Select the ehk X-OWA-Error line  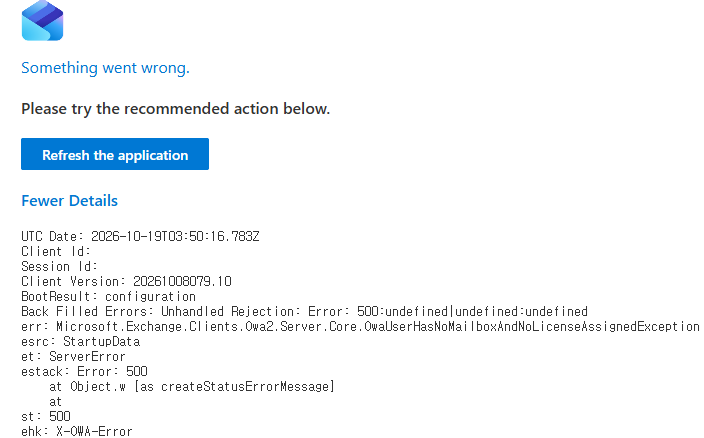[x=77, y=431]
